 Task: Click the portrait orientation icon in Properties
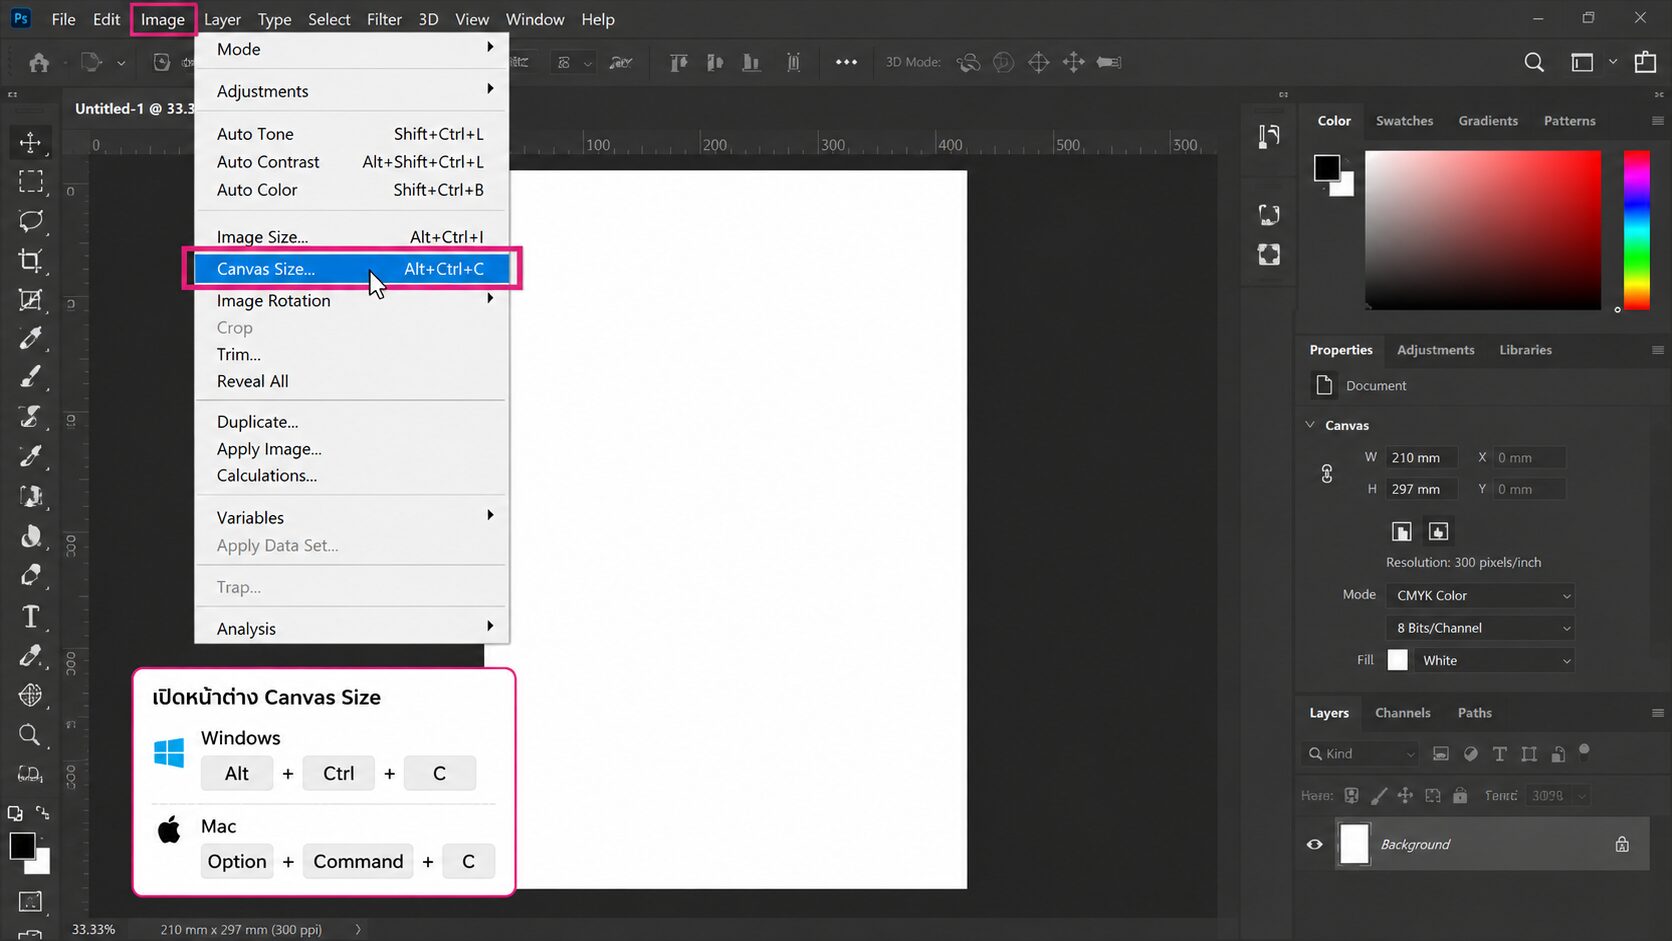click(x=1402, y=531)
